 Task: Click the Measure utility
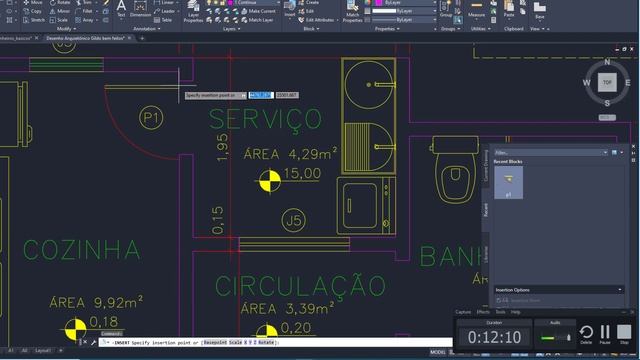click(476, 10)
